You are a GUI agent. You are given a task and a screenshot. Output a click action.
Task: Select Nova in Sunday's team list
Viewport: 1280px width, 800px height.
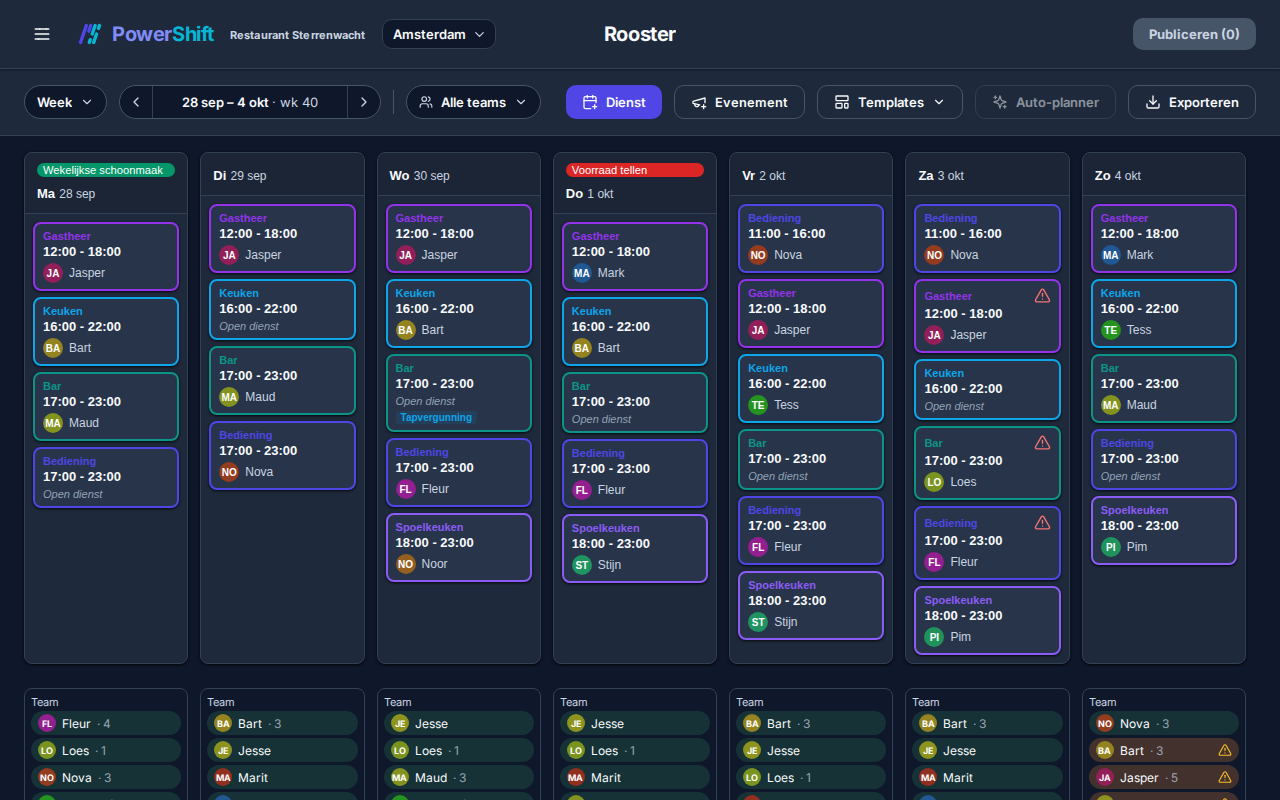pos(1164,723)
